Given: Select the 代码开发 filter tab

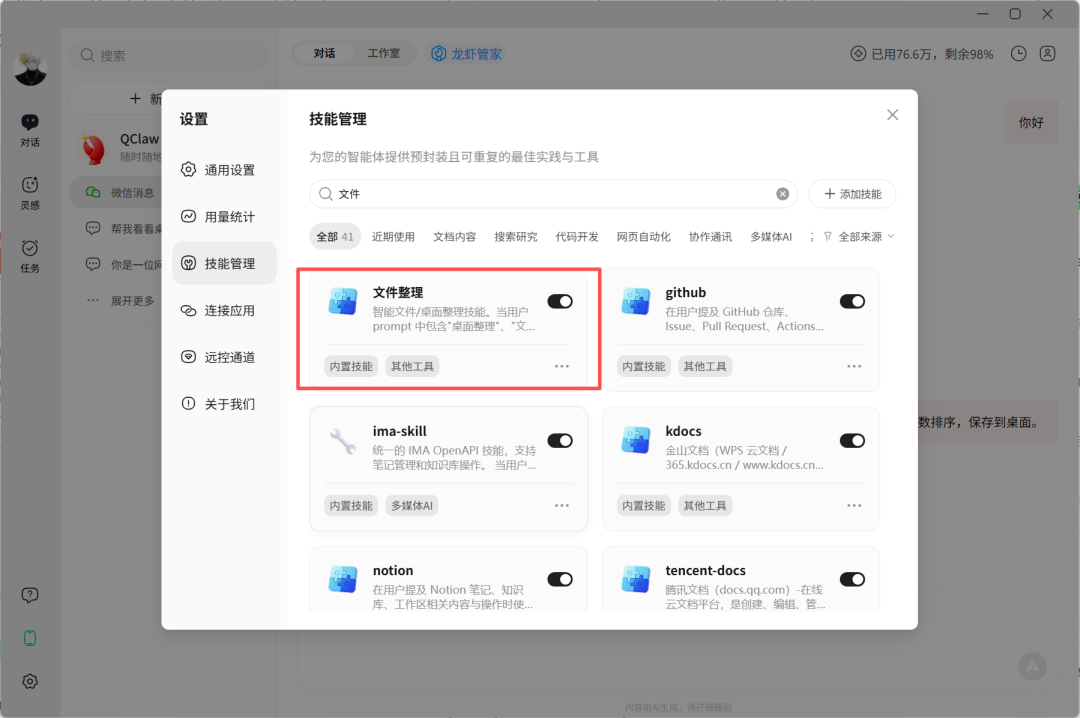Looking at the screenshot, I should [577, 236].
